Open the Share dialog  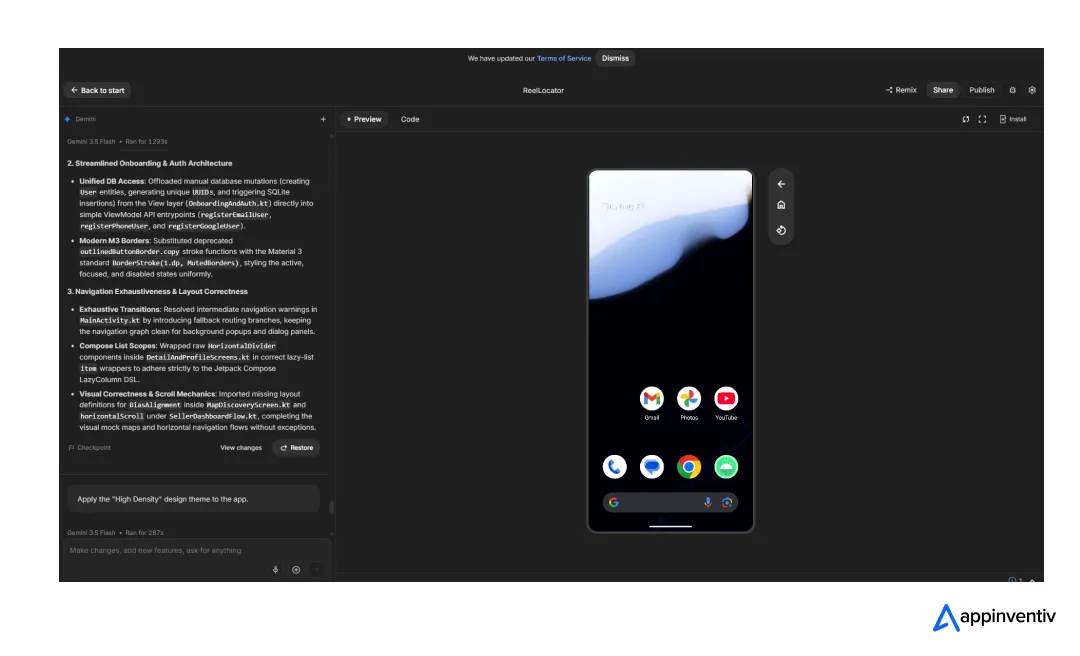click(x=942, y=90)
